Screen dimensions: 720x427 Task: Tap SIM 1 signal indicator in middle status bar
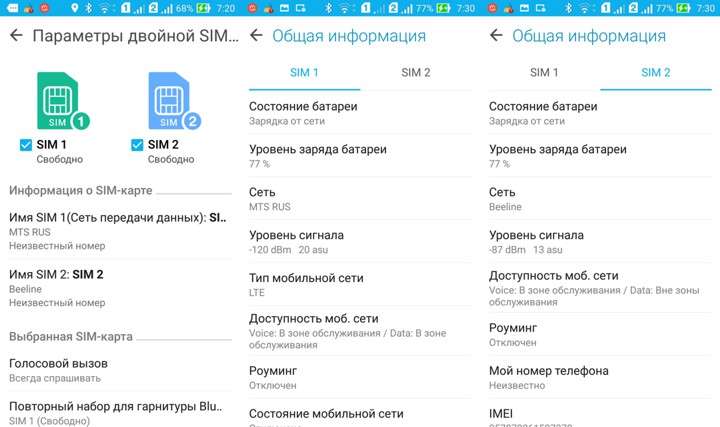tap(371, 8)
